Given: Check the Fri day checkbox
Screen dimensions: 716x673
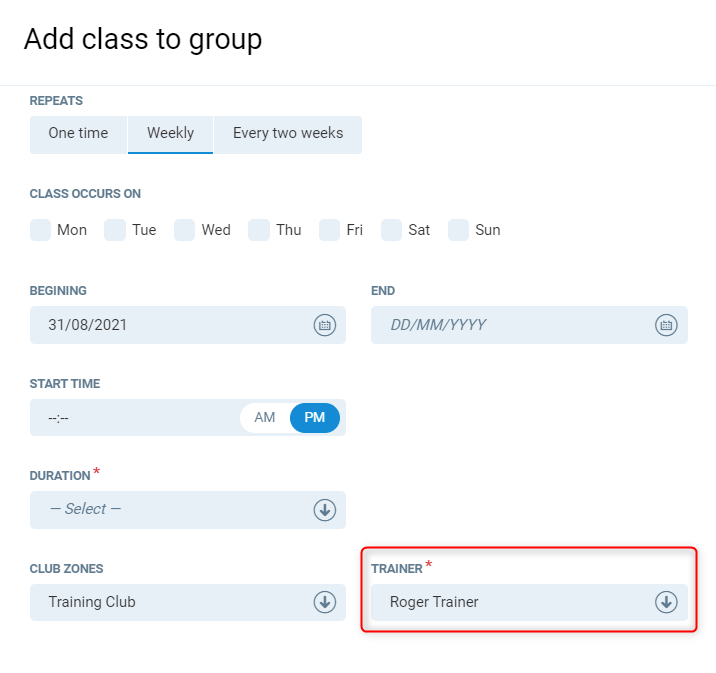Looking at the screenshot, I should tap(330, 230).
